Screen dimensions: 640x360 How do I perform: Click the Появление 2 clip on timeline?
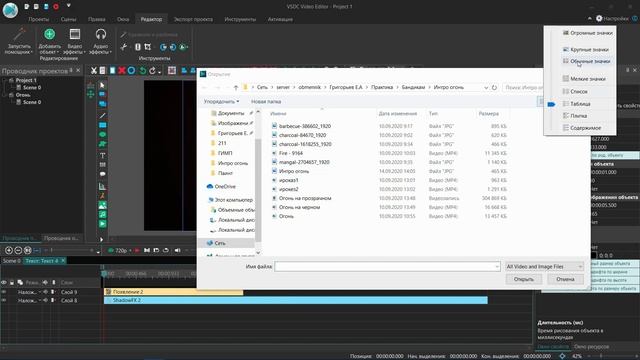(173, 292)
